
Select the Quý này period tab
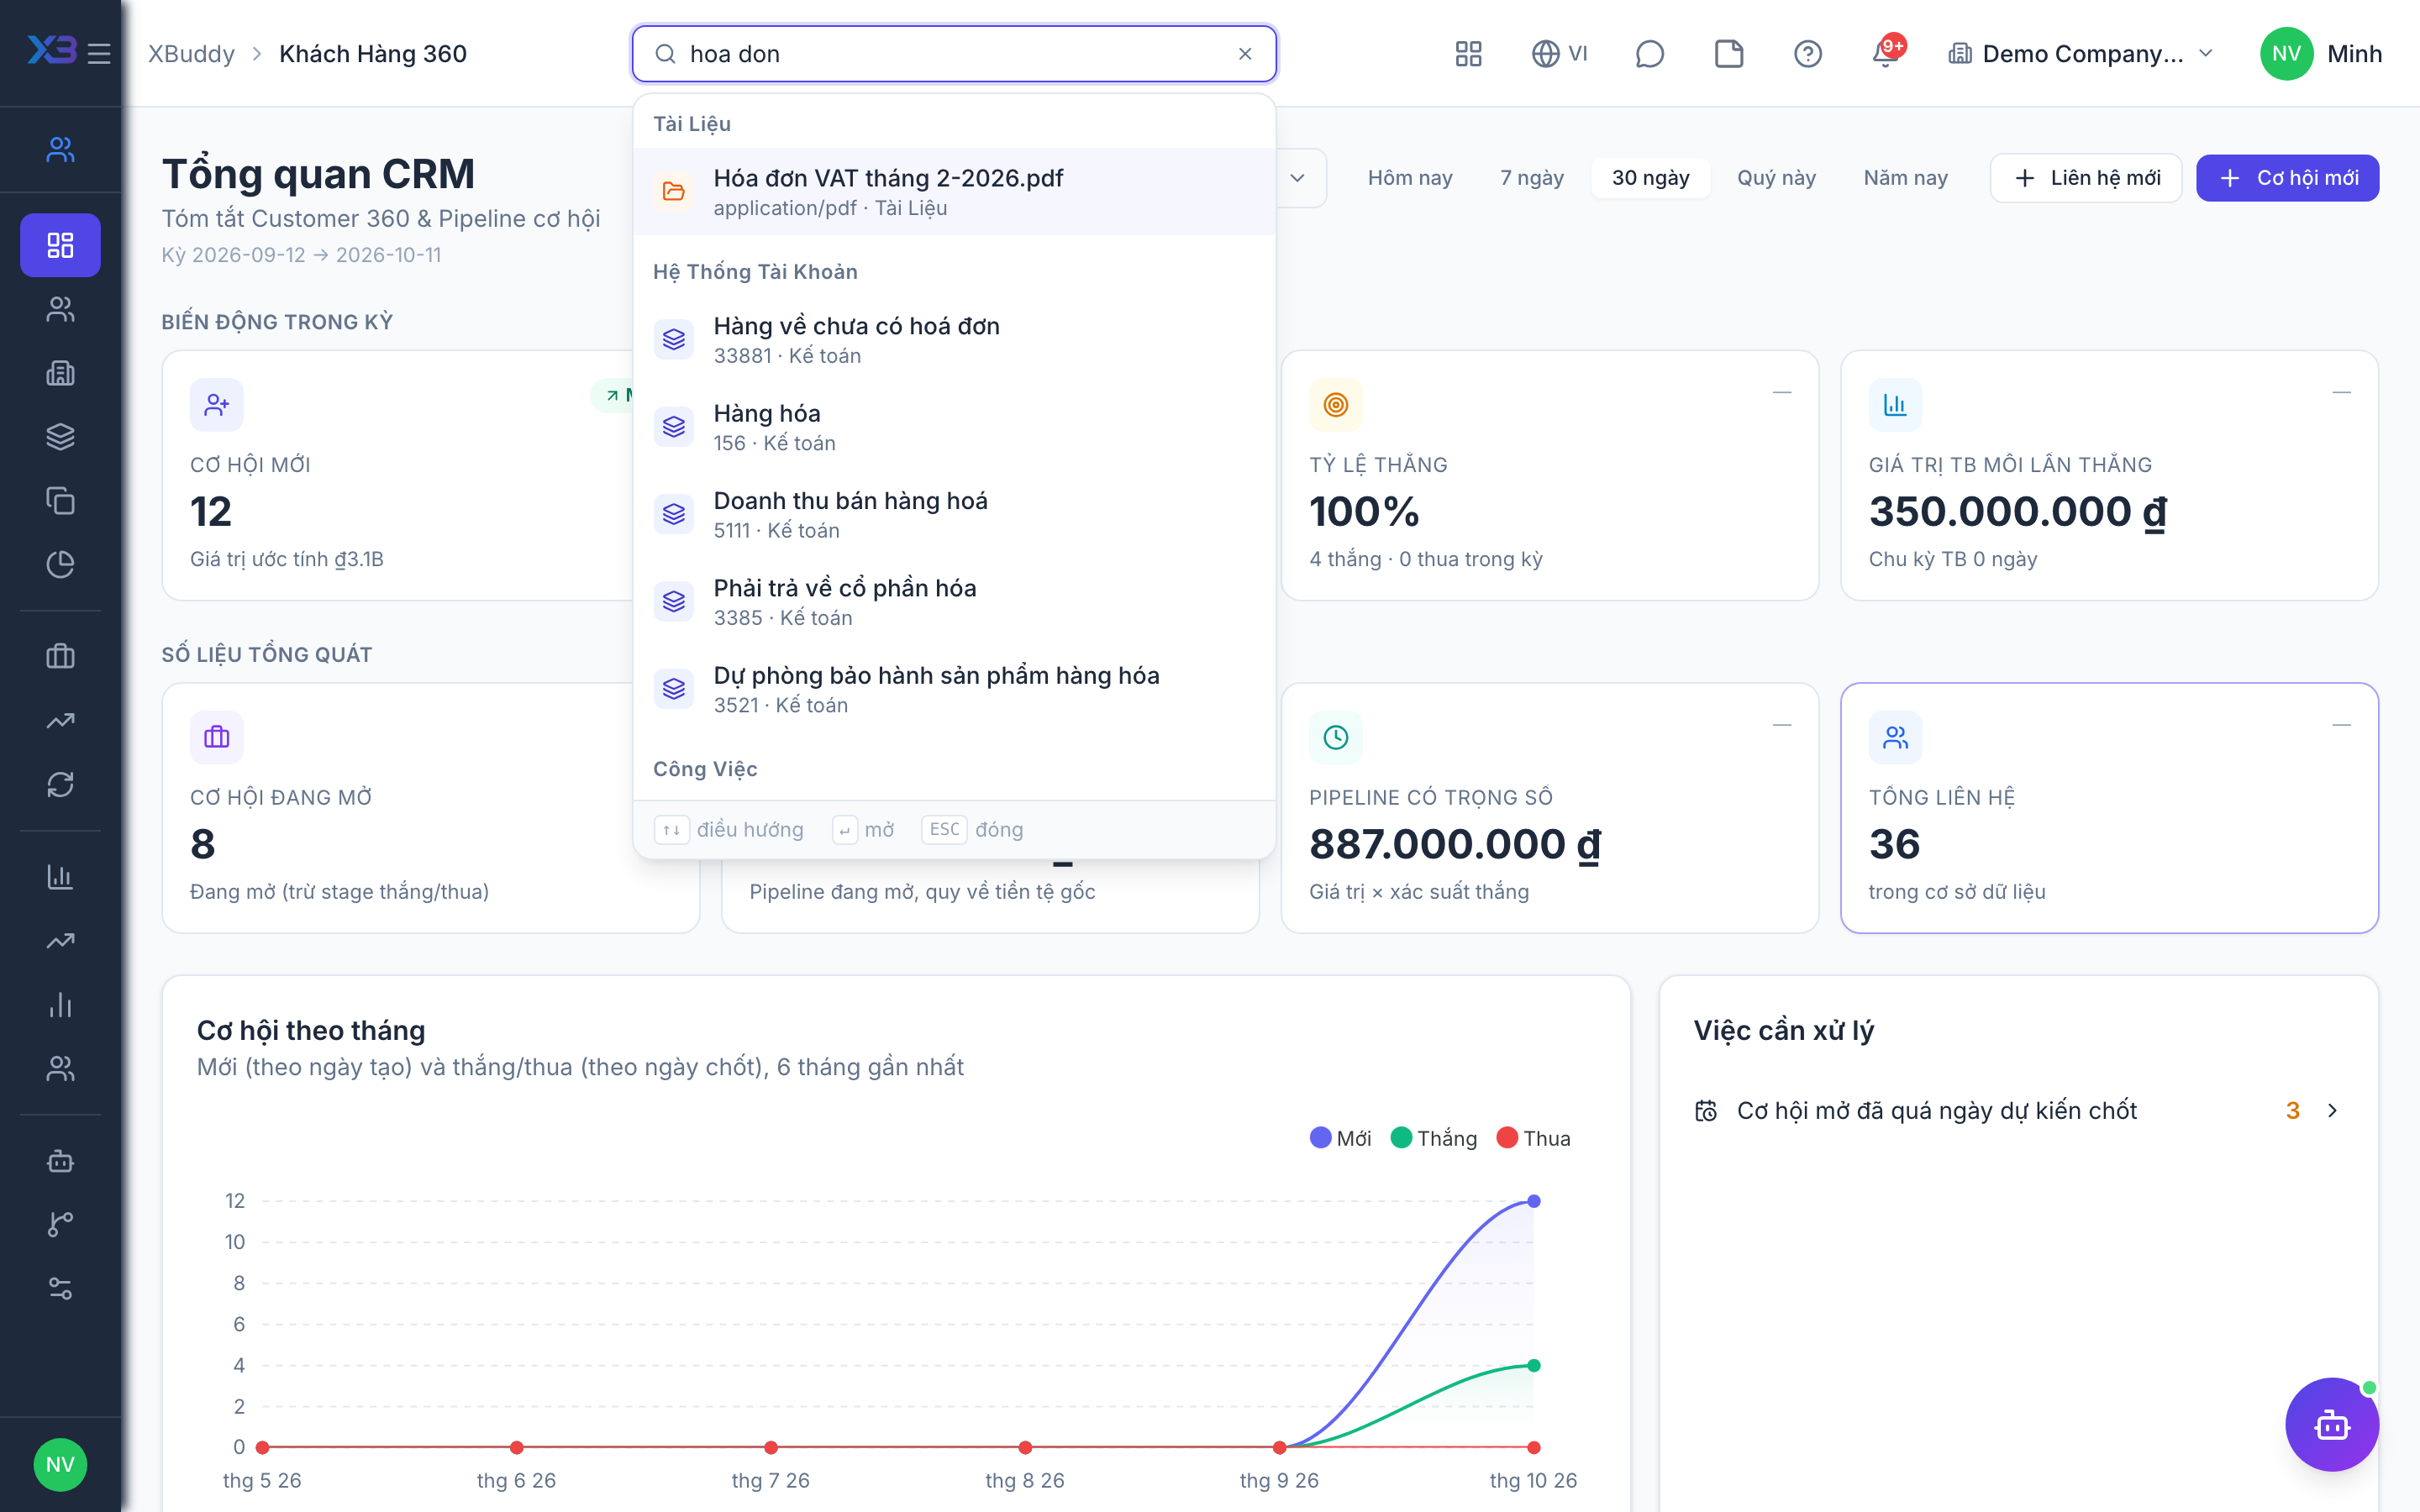point(1776,178)
